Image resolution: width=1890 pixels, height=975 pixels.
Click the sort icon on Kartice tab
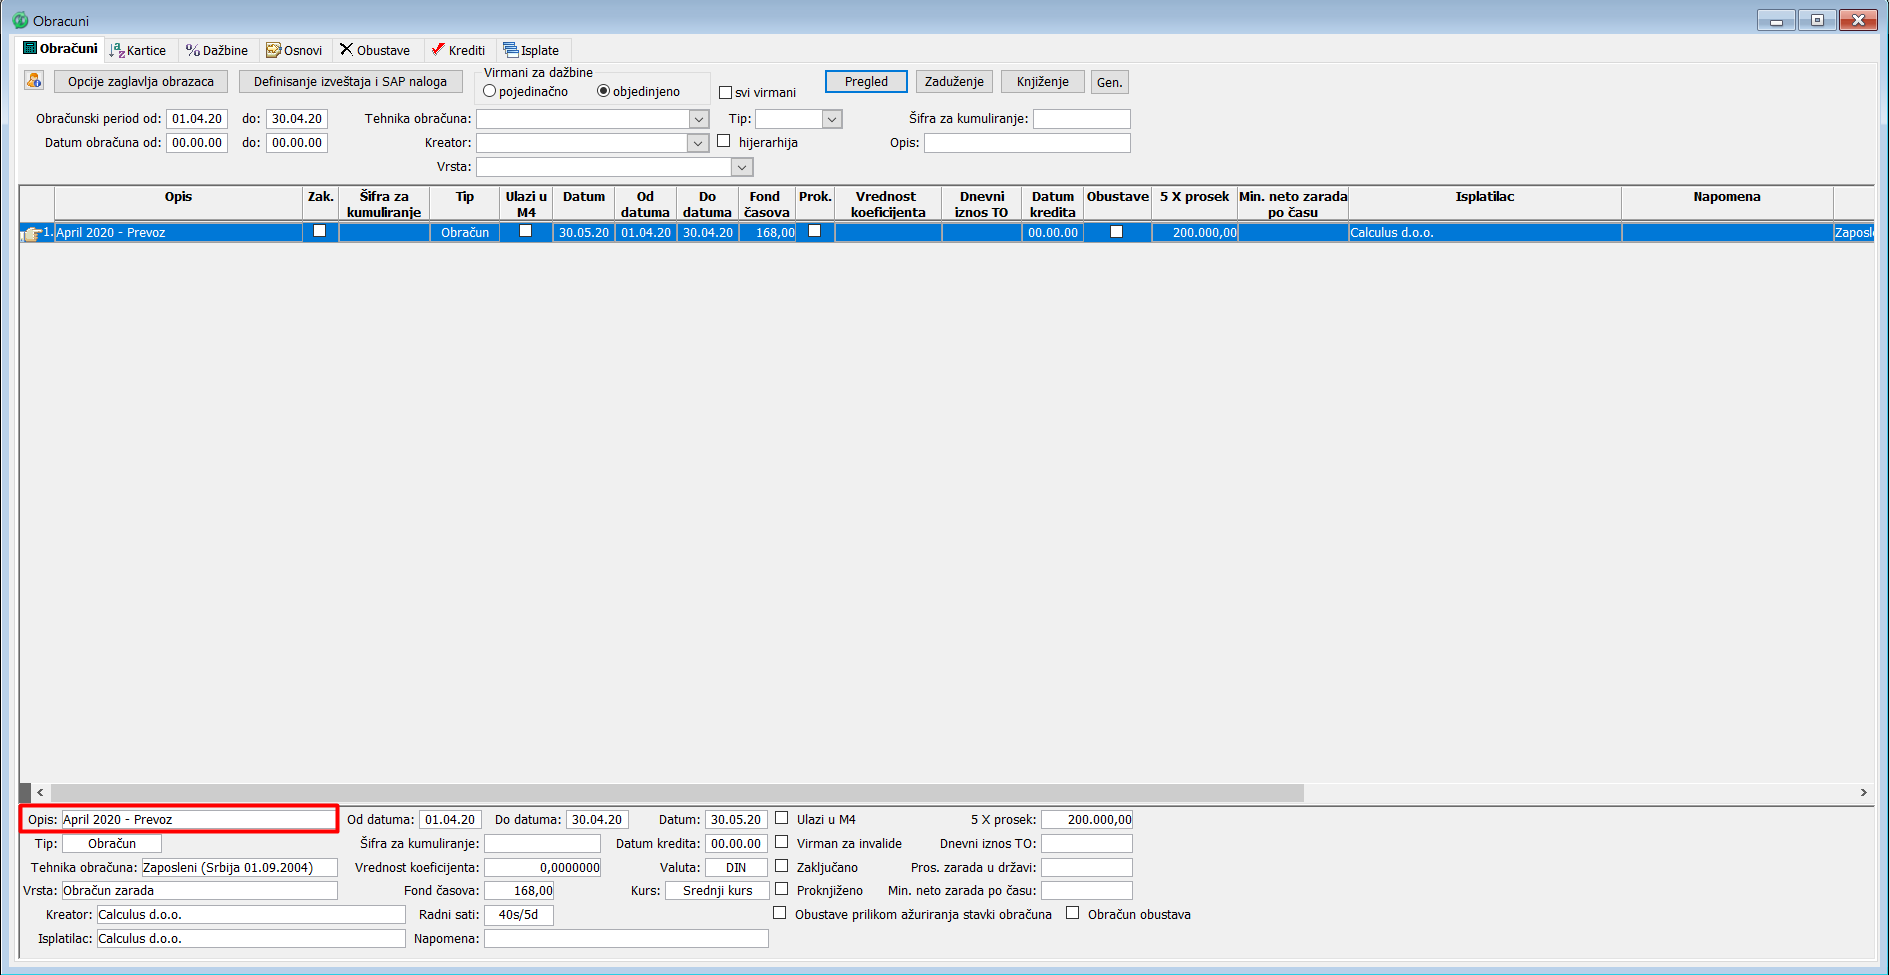tap(117, 50)
